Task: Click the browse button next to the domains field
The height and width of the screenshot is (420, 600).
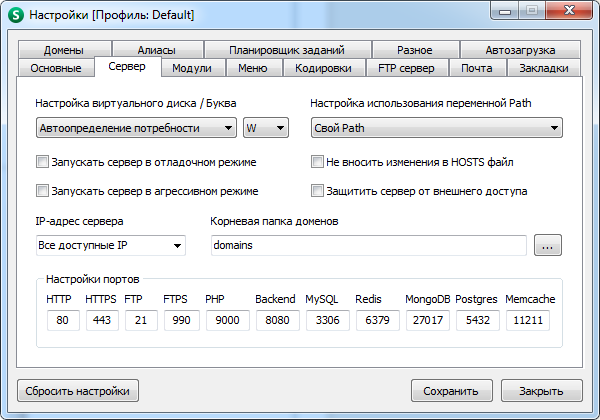Action: tap(547, 245)
